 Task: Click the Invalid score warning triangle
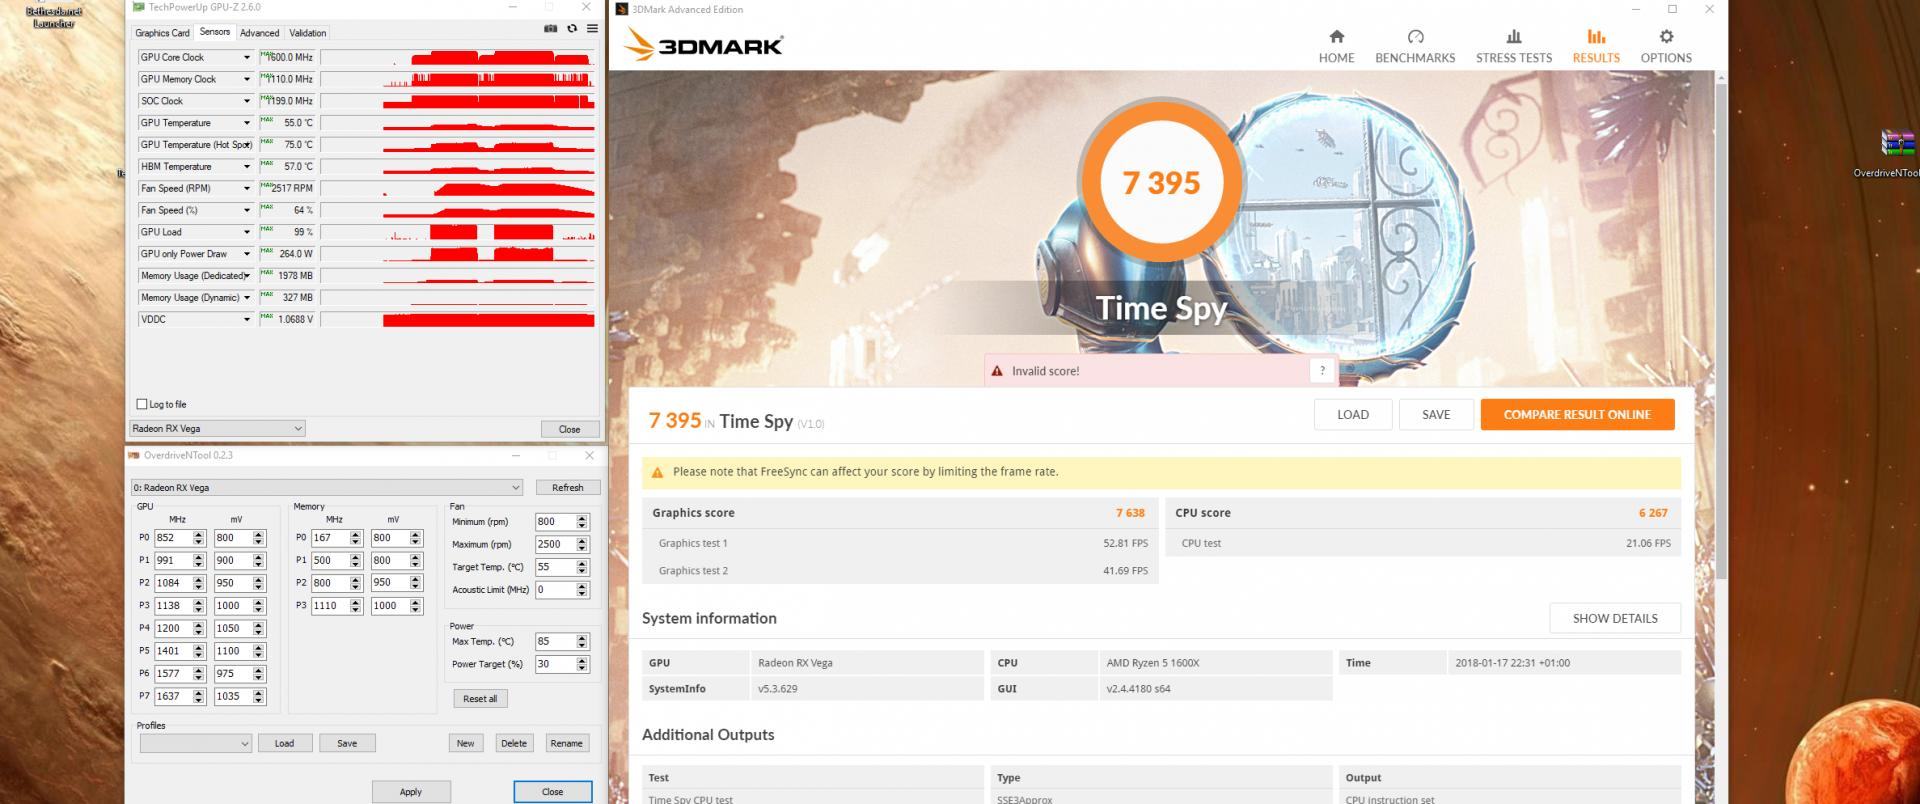click(997, 371)
